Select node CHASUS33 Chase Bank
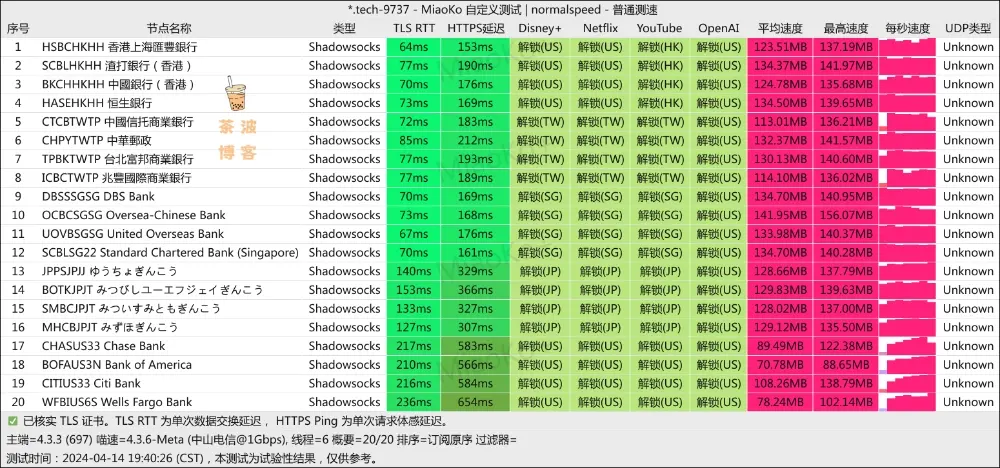Image resolution: width=1000 pixels, height=468 pixels. point(103,346)
